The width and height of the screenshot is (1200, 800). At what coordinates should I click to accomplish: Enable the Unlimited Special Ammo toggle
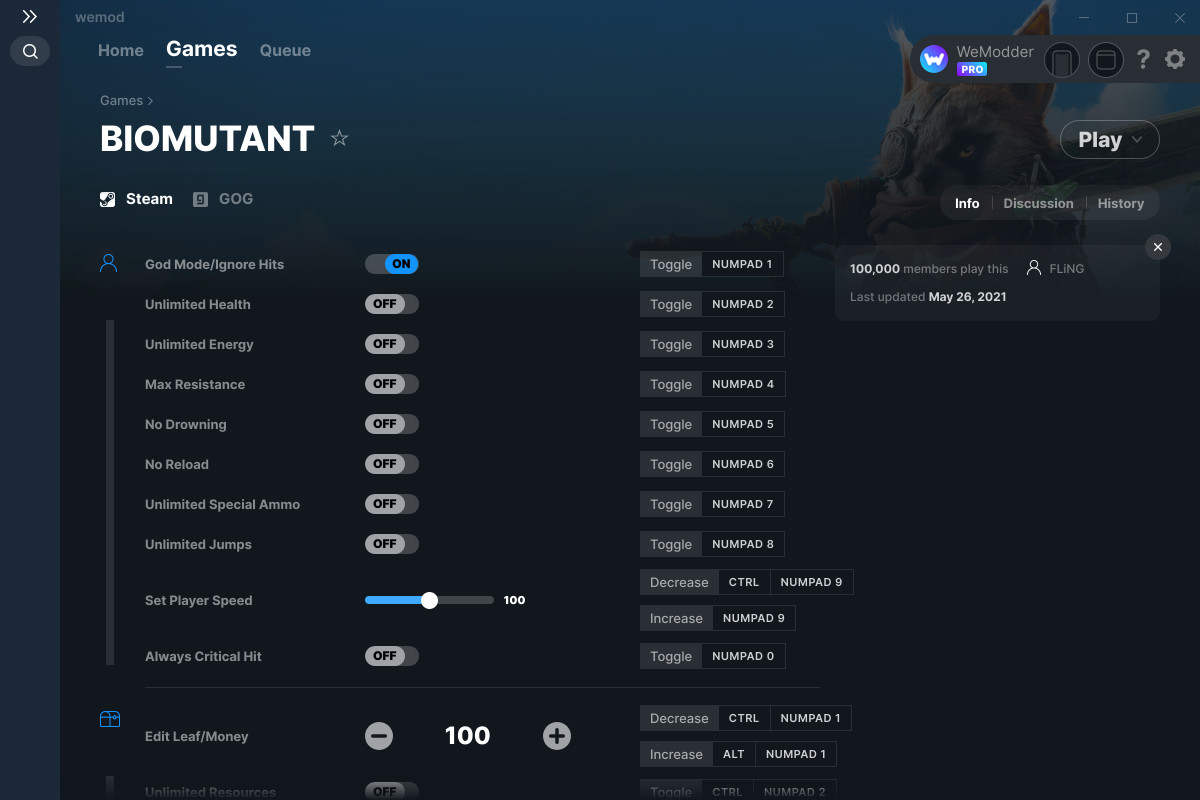pos(392,504)
